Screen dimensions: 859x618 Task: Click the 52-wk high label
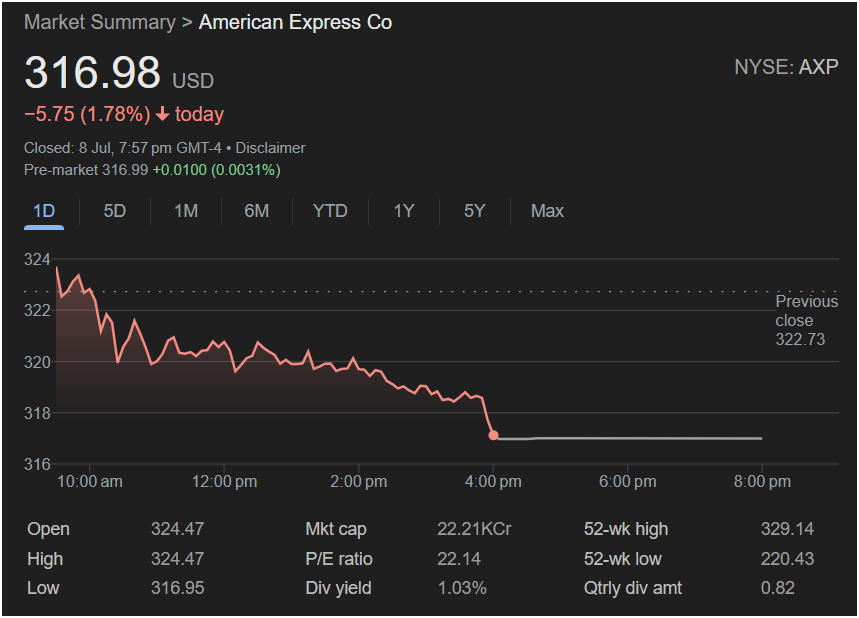pyautogui.click(x=626, y=529)
